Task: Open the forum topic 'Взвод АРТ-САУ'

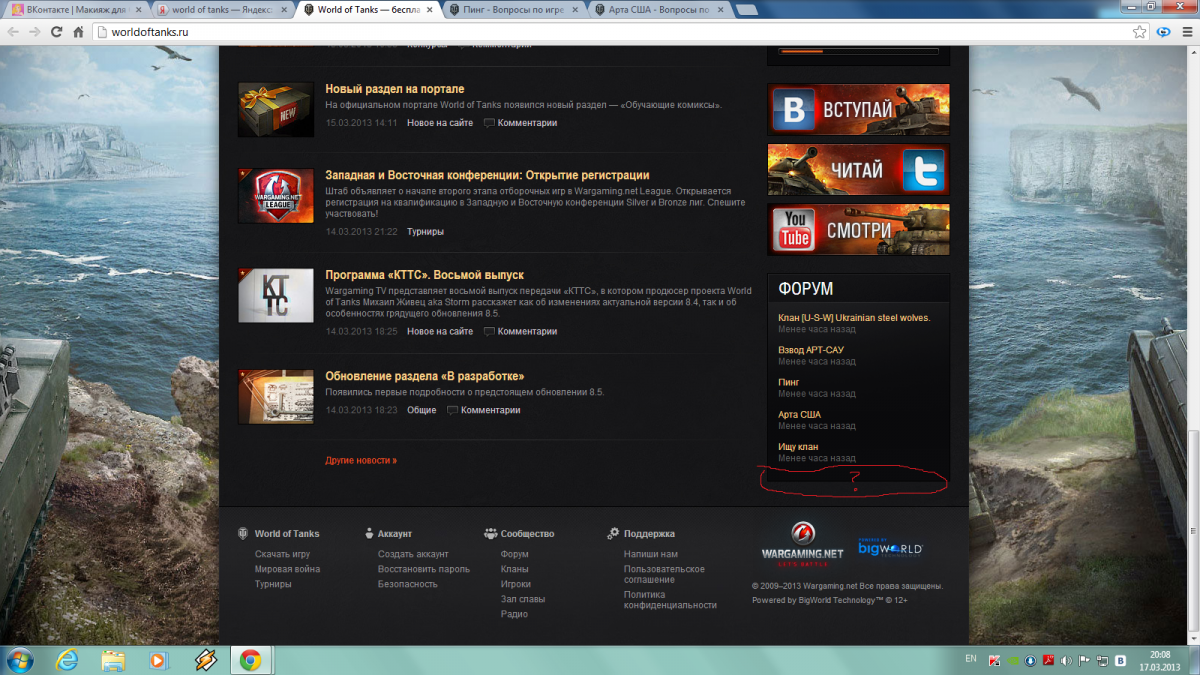Action: point(810,350)
